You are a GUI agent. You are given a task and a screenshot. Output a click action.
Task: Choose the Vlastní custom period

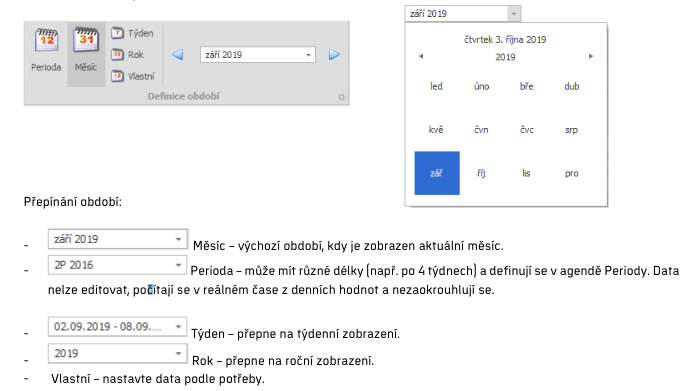click(133, 76)
